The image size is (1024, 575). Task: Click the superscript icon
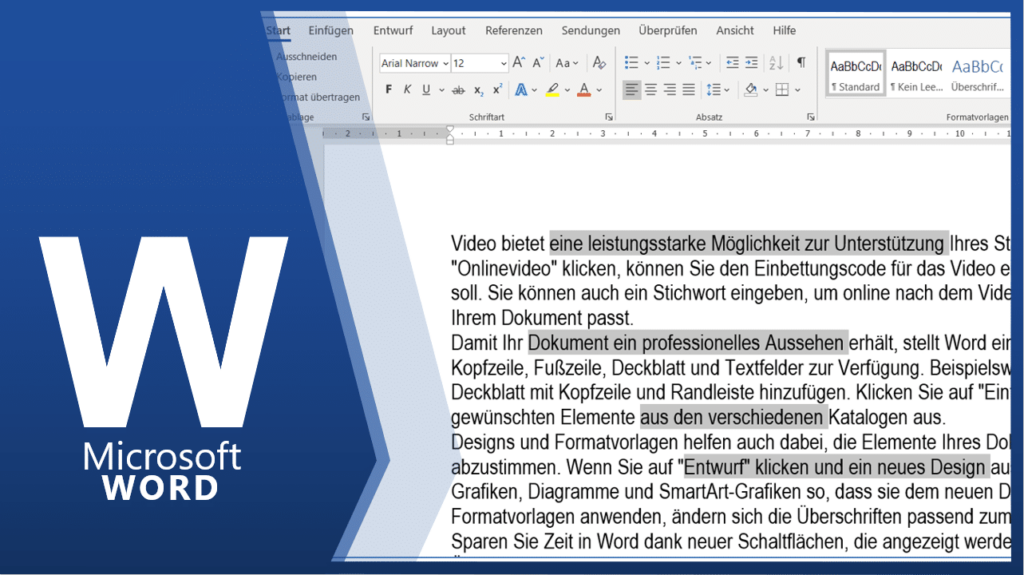point(497,90)
